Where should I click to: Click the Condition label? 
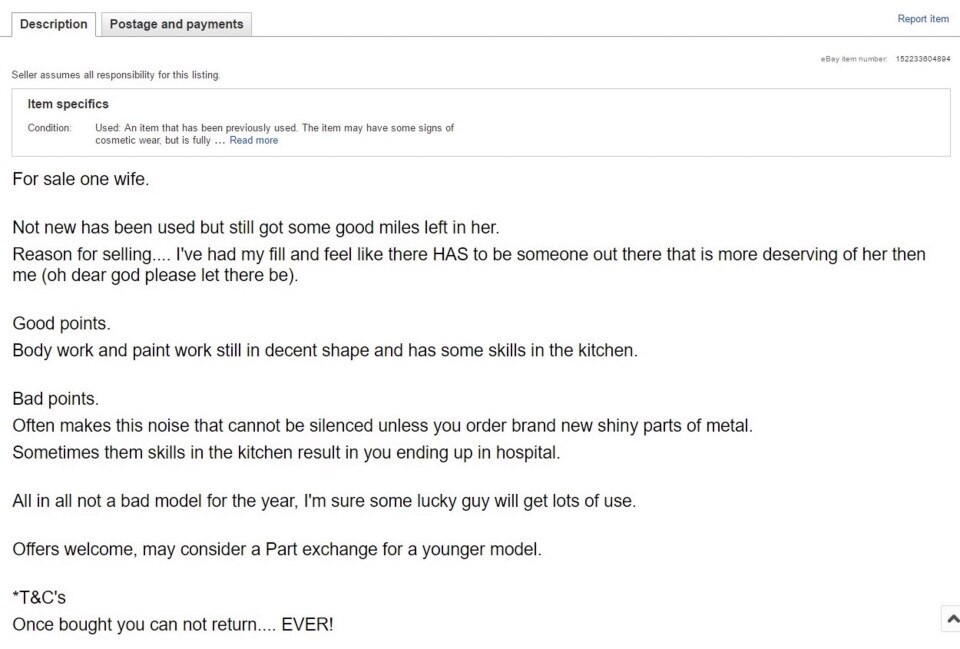[x=49, y=128]
